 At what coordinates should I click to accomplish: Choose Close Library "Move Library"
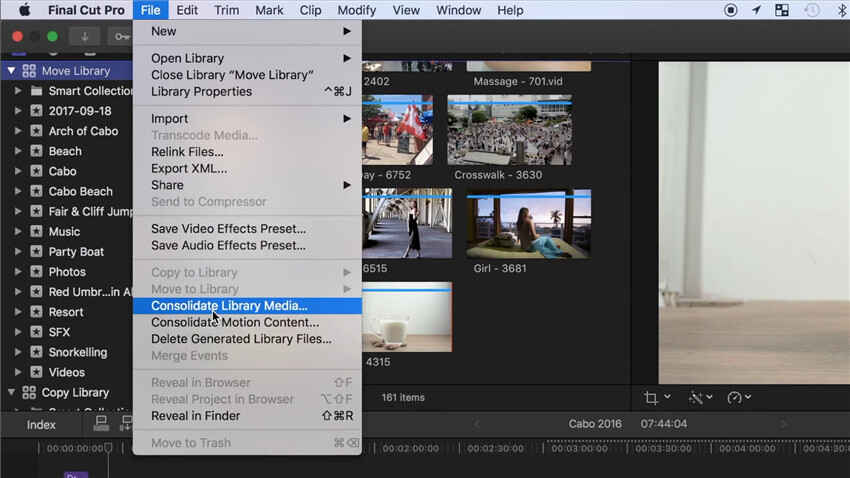pos(248,75)
